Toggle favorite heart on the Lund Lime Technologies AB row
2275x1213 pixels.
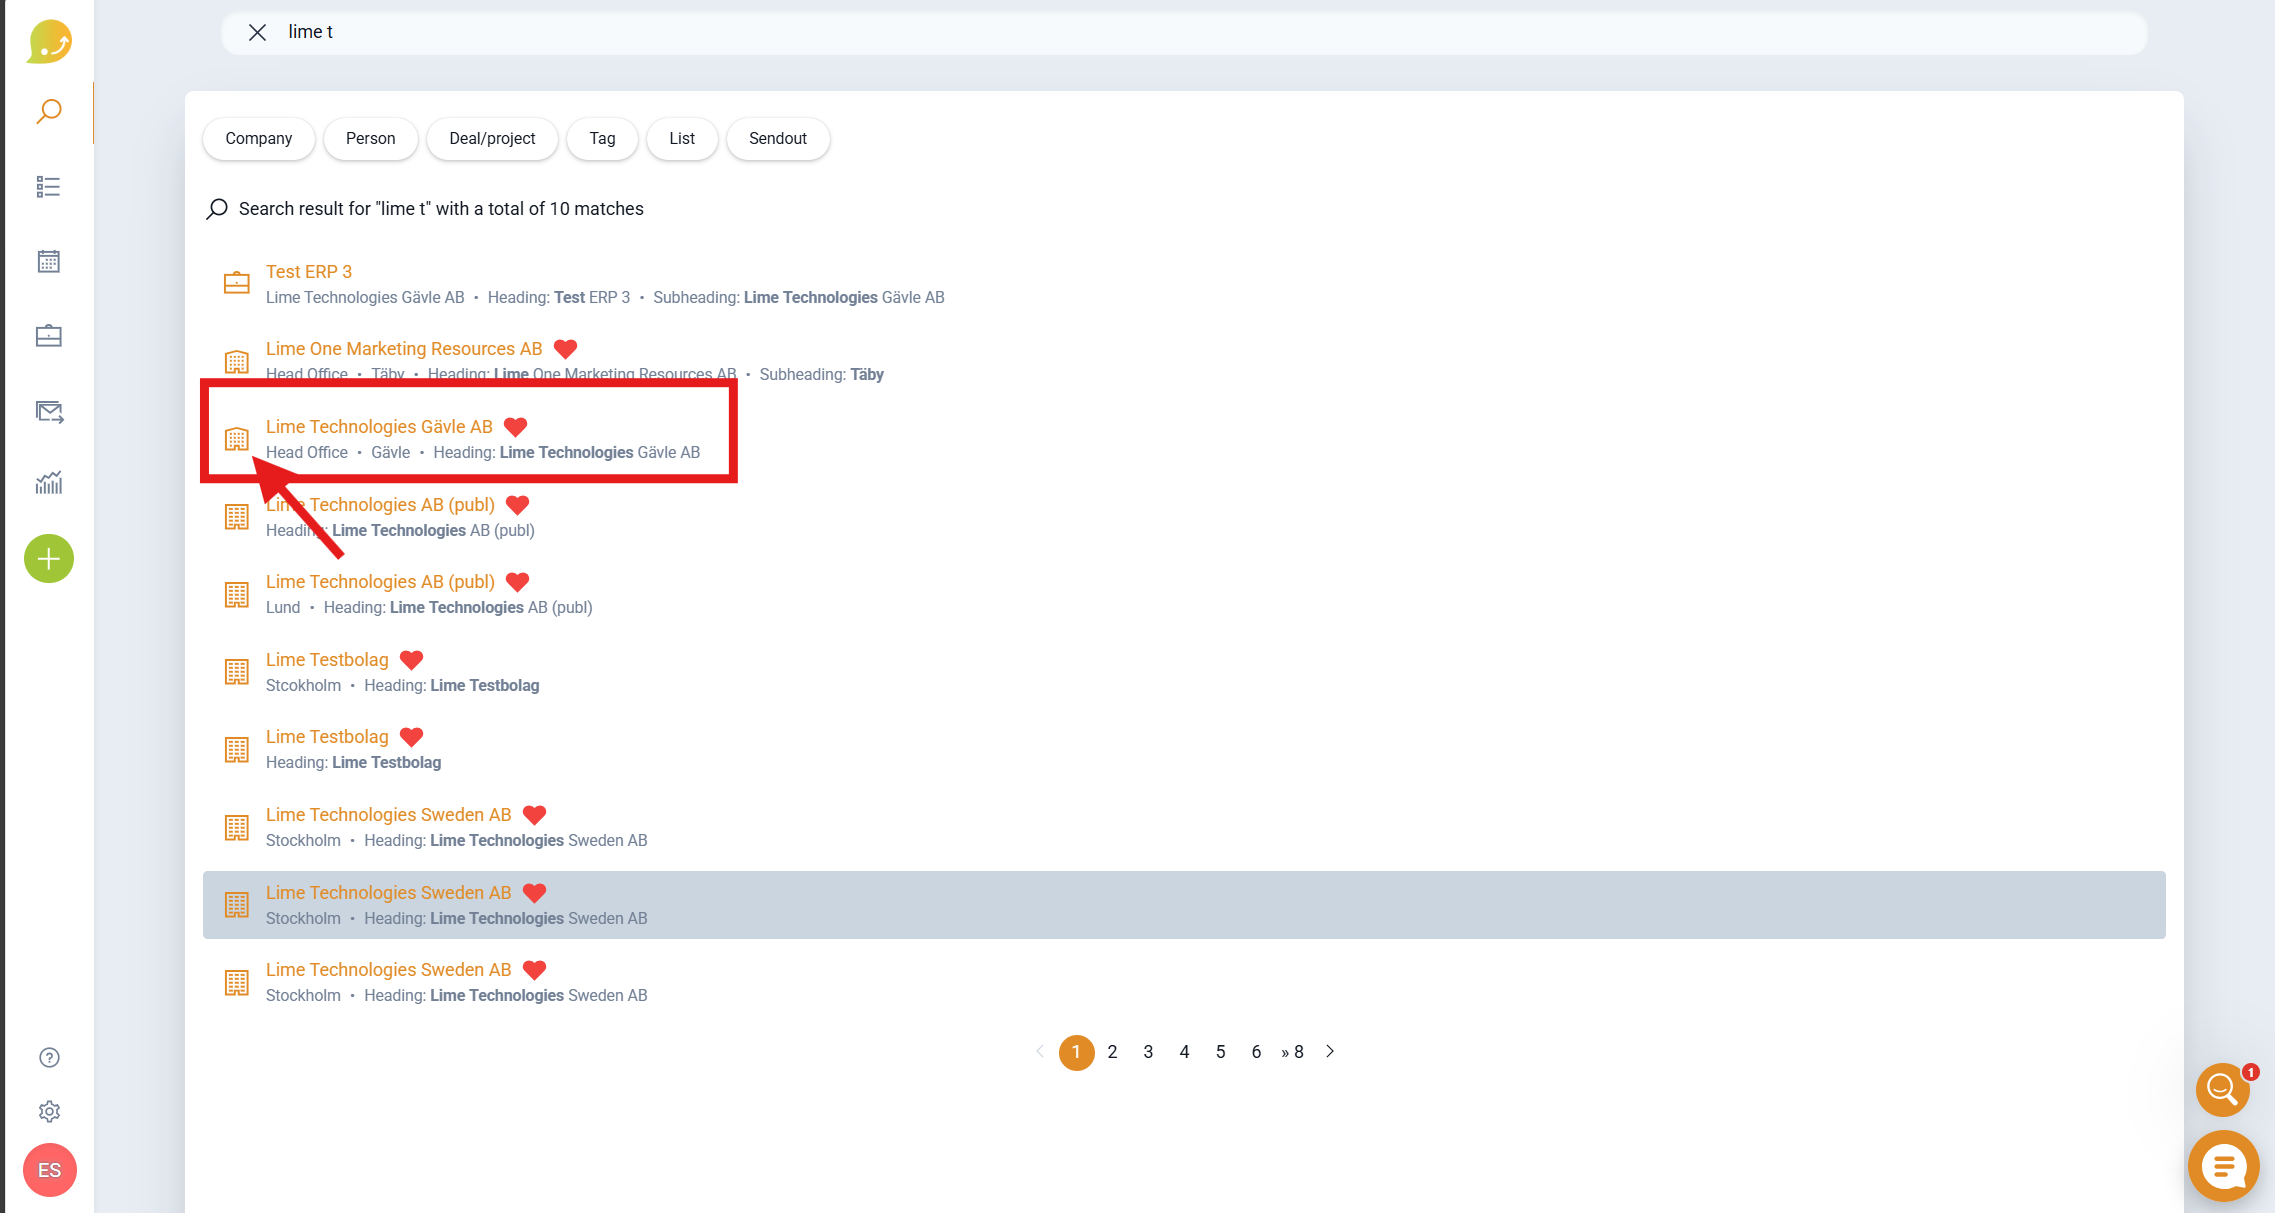click(x=518, y=582)
